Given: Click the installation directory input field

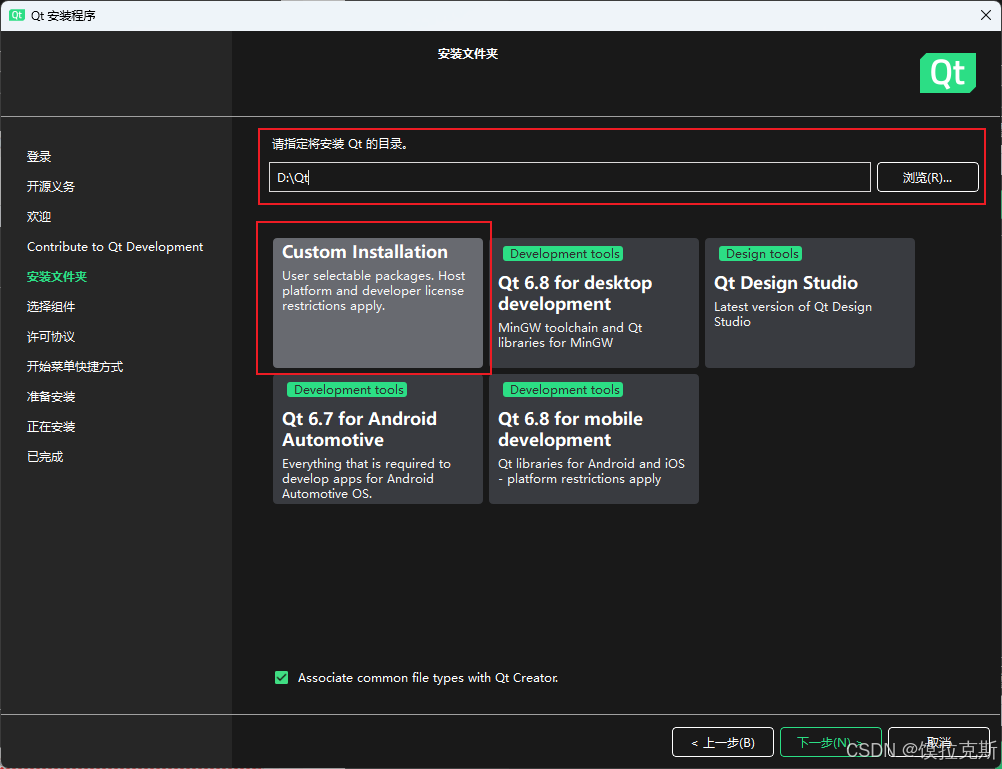Looking at the screenshot, I should (569, 177).
